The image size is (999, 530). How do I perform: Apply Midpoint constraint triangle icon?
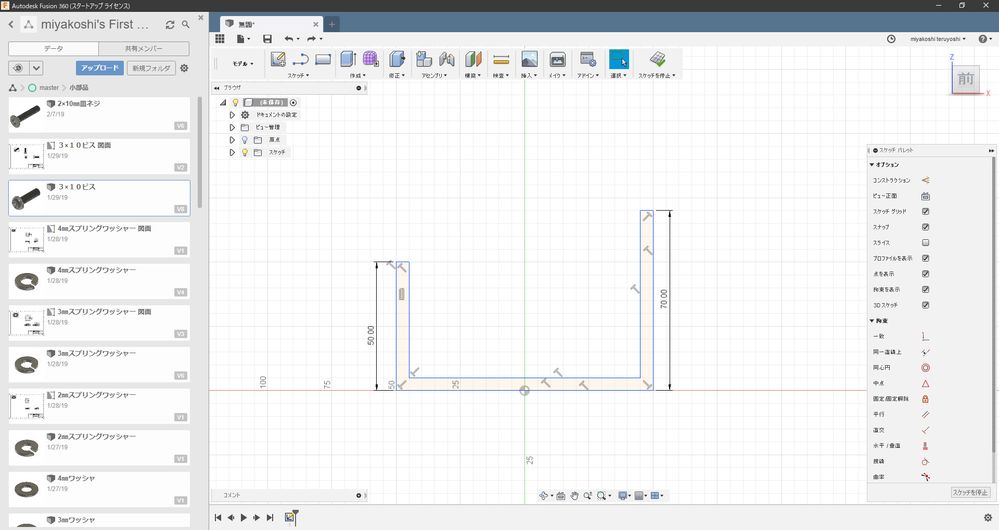[925, 383]
